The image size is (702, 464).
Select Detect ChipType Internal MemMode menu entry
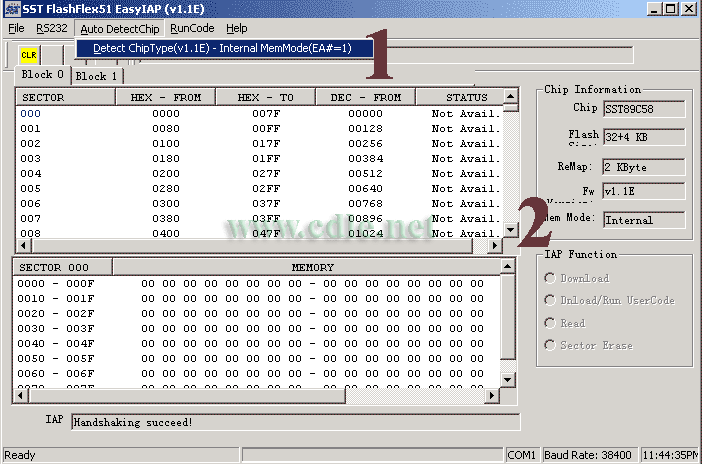point(222,48)
